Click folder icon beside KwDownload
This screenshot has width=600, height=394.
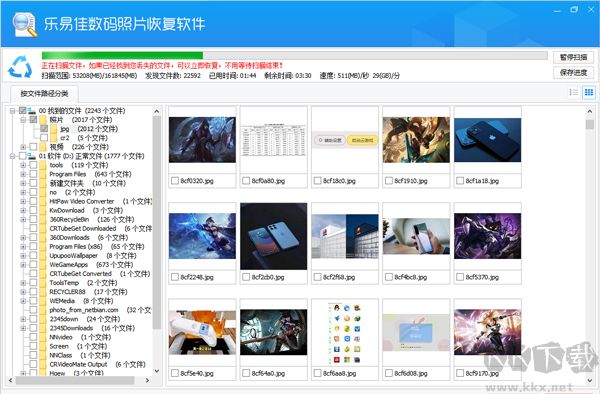[43, 210]
